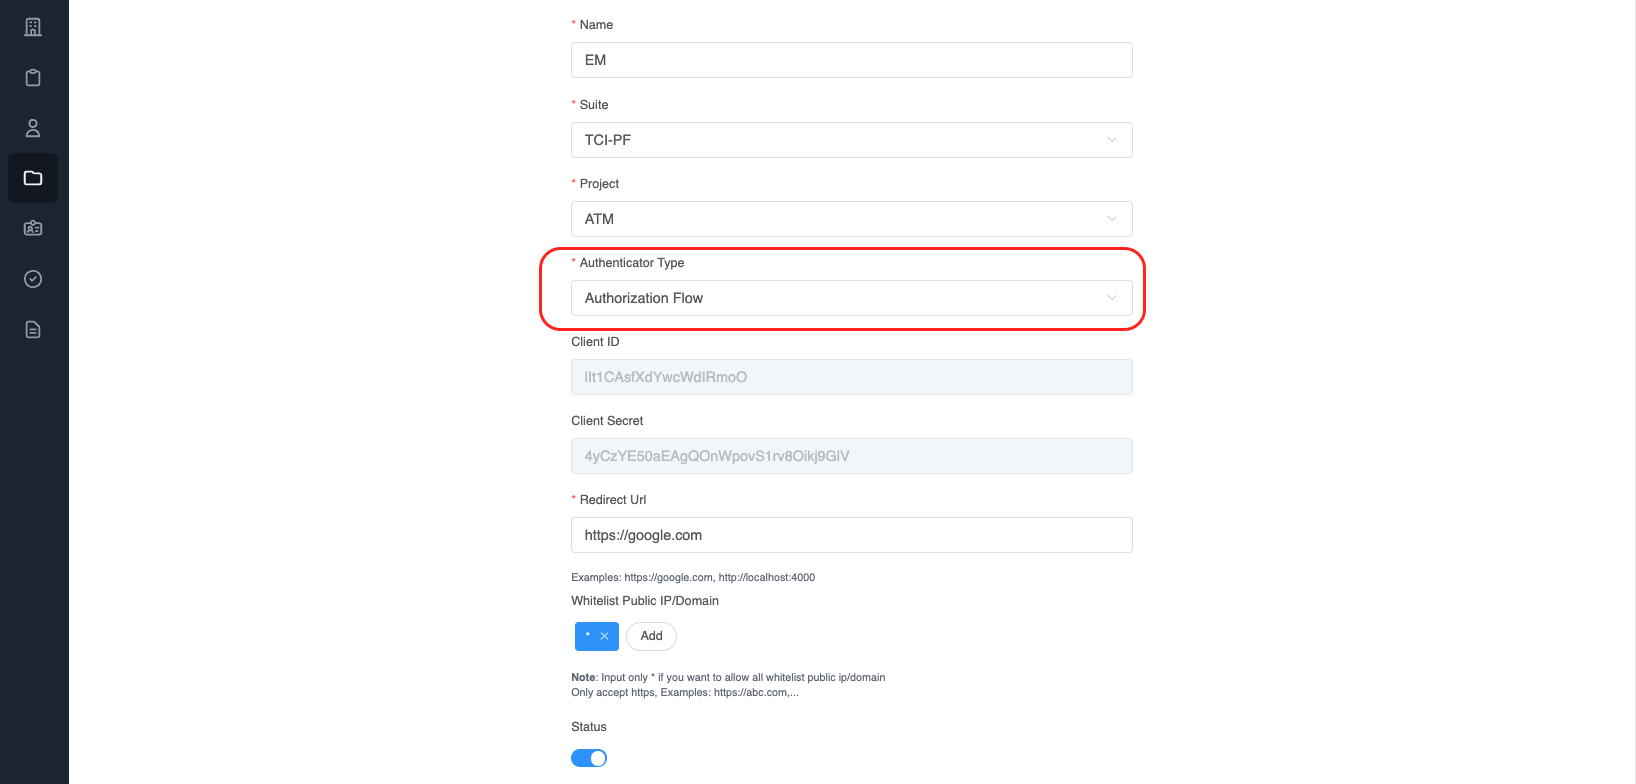Click the ID badge sidebar icon
The image size is (1636, 784).
(33, 228)
